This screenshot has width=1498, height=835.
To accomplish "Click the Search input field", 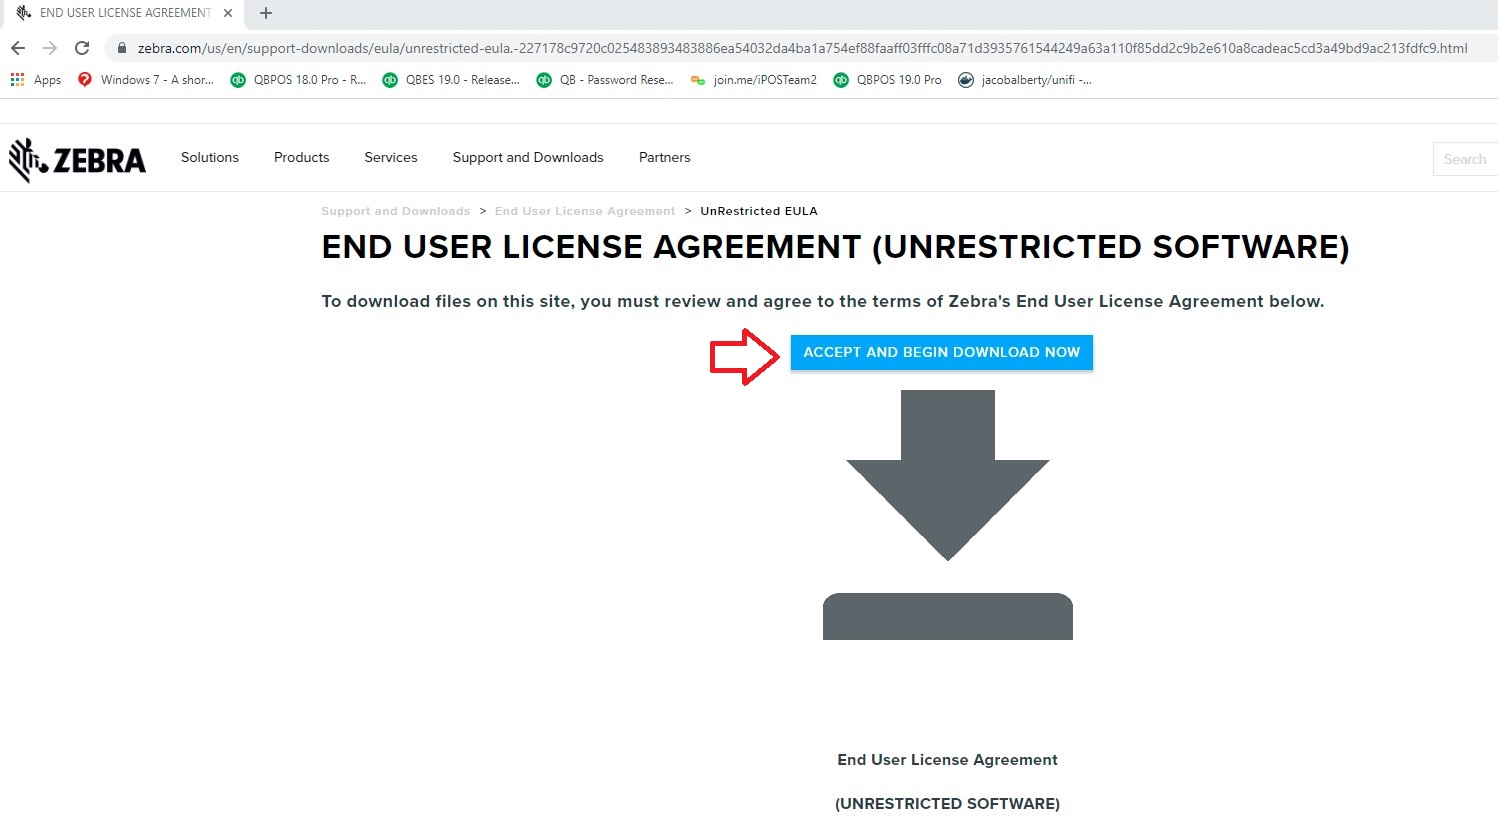I will tap(1465, 159).
